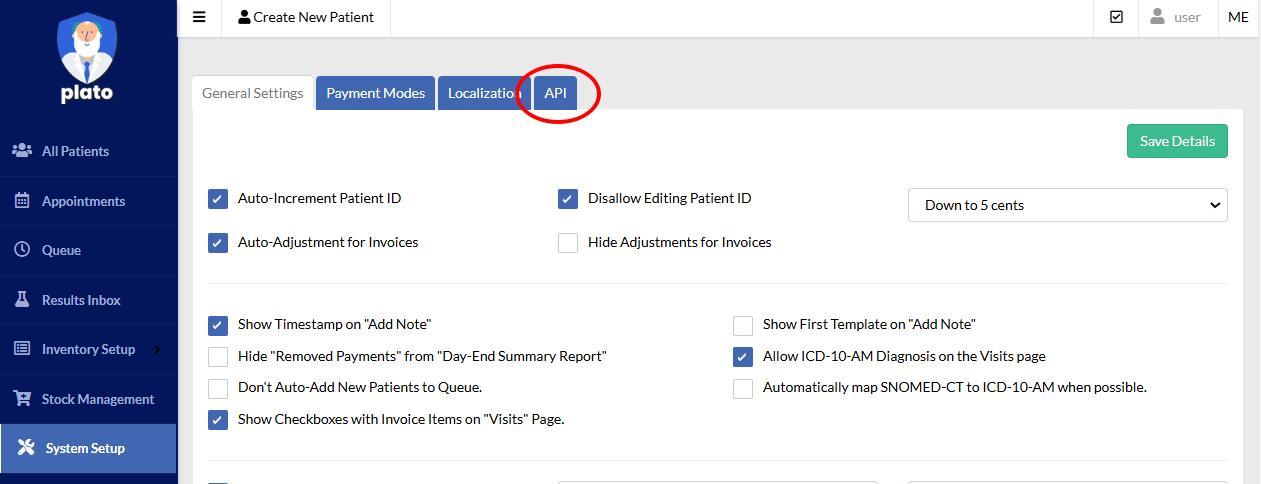Image resolution: width=1261 pixels, height=484 pixels.
Task: Toggle the hamburger sidebar menu icon
Action: (199, 17)
